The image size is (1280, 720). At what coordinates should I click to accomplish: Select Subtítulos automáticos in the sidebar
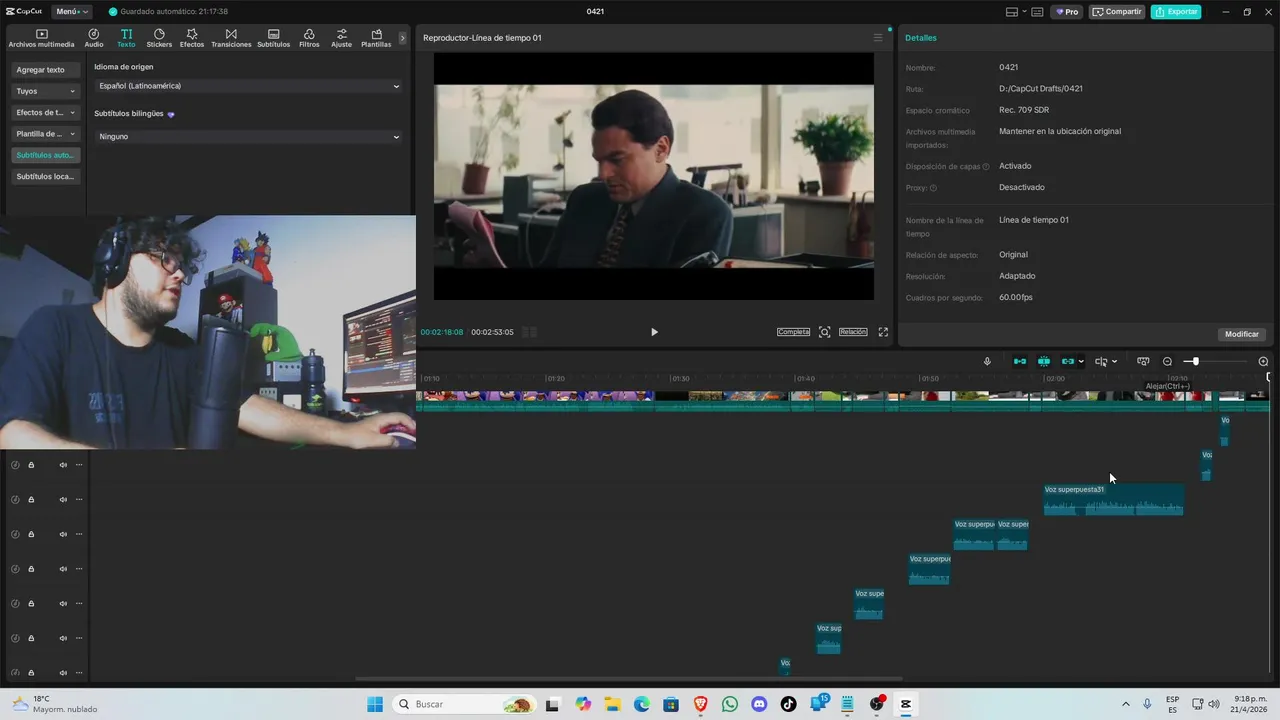point(46,155)
